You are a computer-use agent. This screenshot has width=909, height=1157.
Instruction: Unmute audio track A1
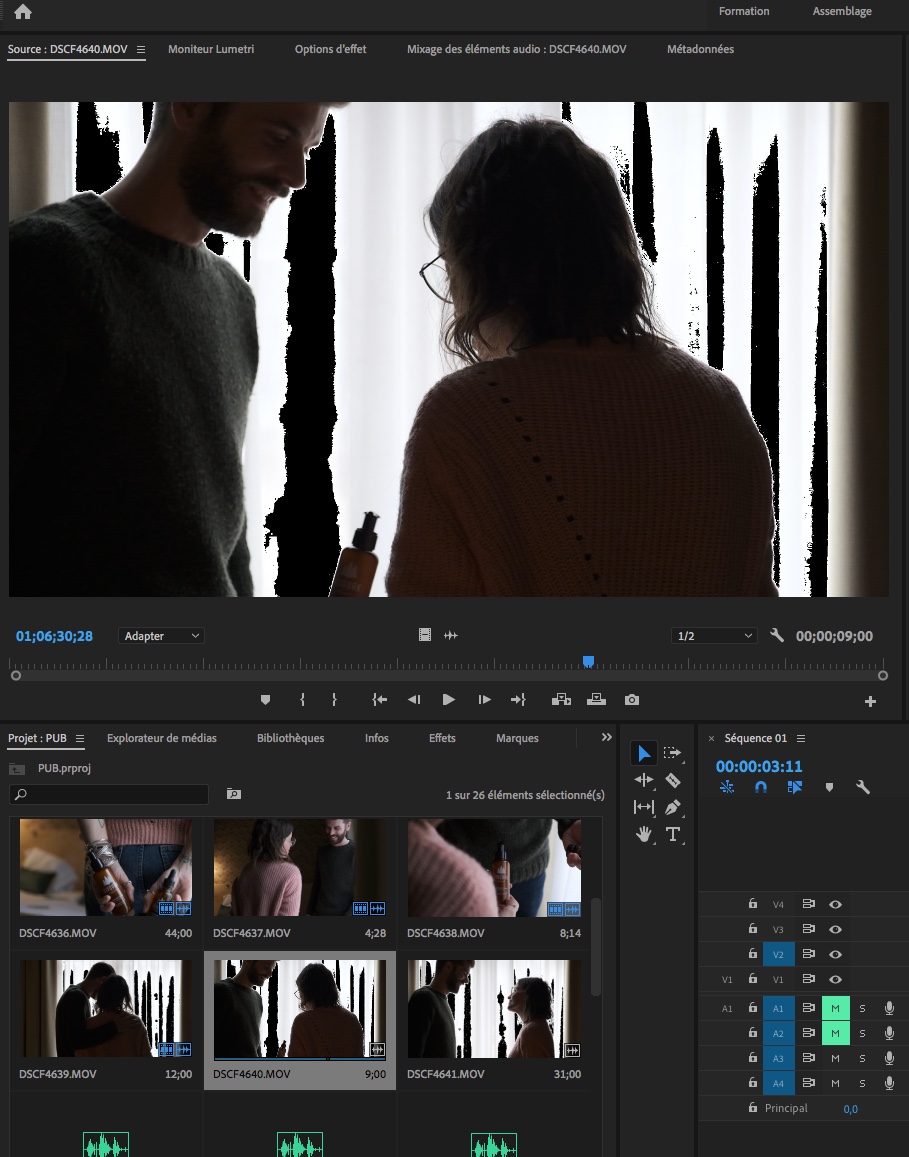[835, 1008]
